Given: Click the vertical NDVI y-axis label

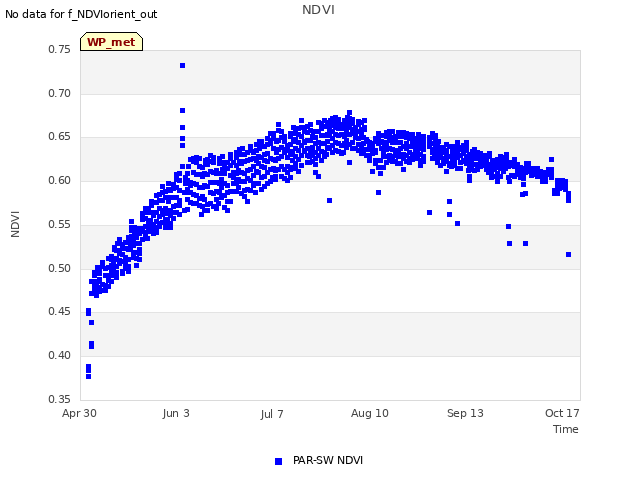Looking at the screenshot, I should point(15,224).
